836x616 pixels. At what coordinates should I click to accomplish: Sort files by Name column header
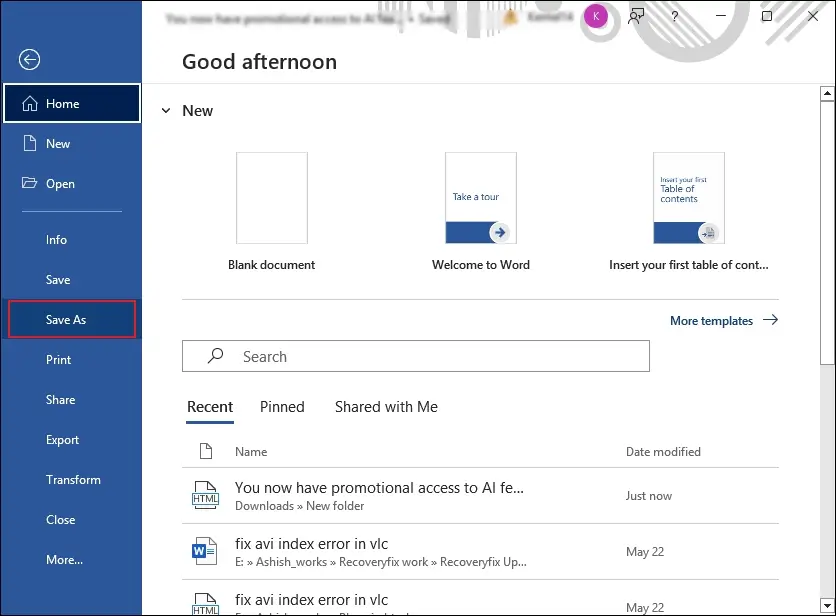tap(251, 452)
